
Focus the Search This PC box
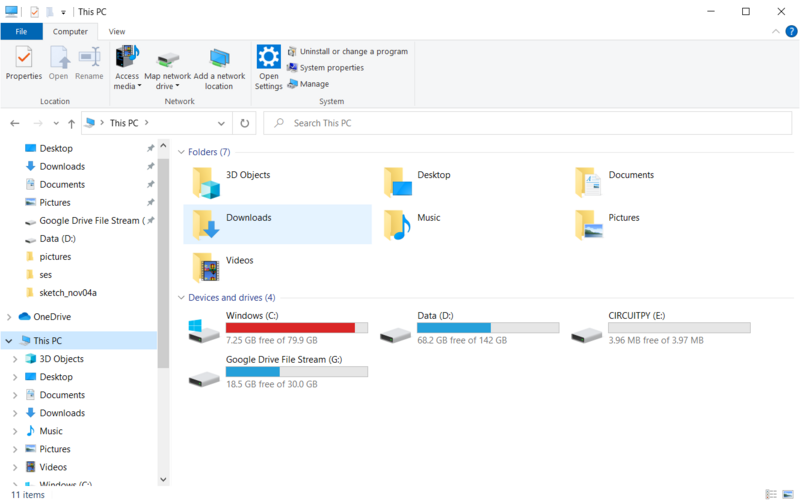pyautogui.click(x=528, y=123)
